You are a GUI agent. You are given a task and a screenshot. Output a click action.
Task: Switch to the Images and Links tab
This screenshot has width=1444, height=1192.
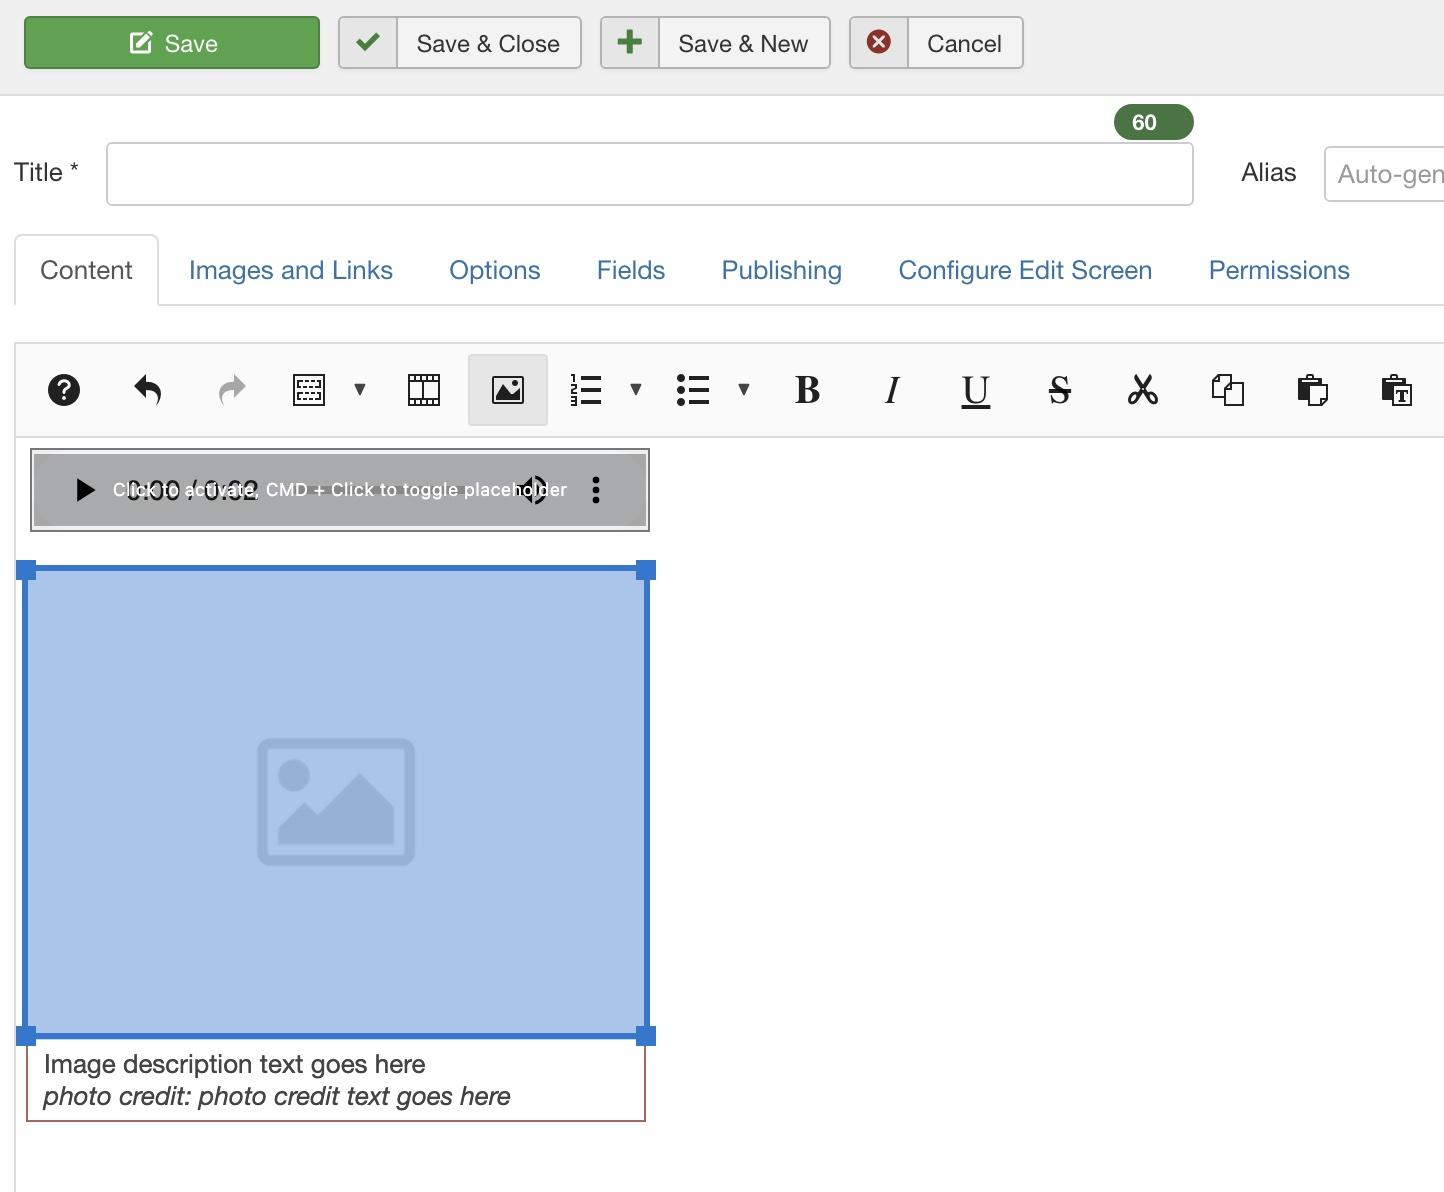(x=291, y=270)
